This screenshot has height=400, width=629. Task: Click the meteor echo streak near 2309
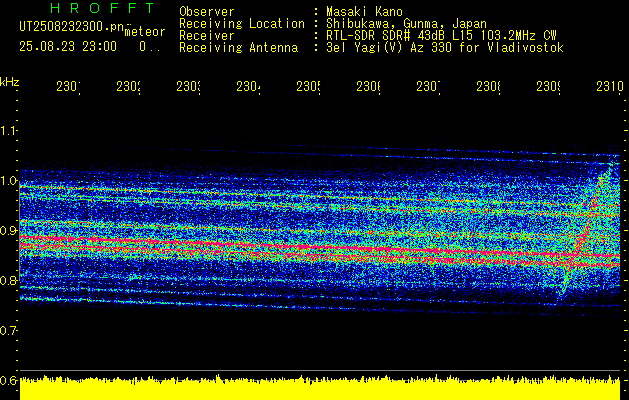click(x=586, y=233)
